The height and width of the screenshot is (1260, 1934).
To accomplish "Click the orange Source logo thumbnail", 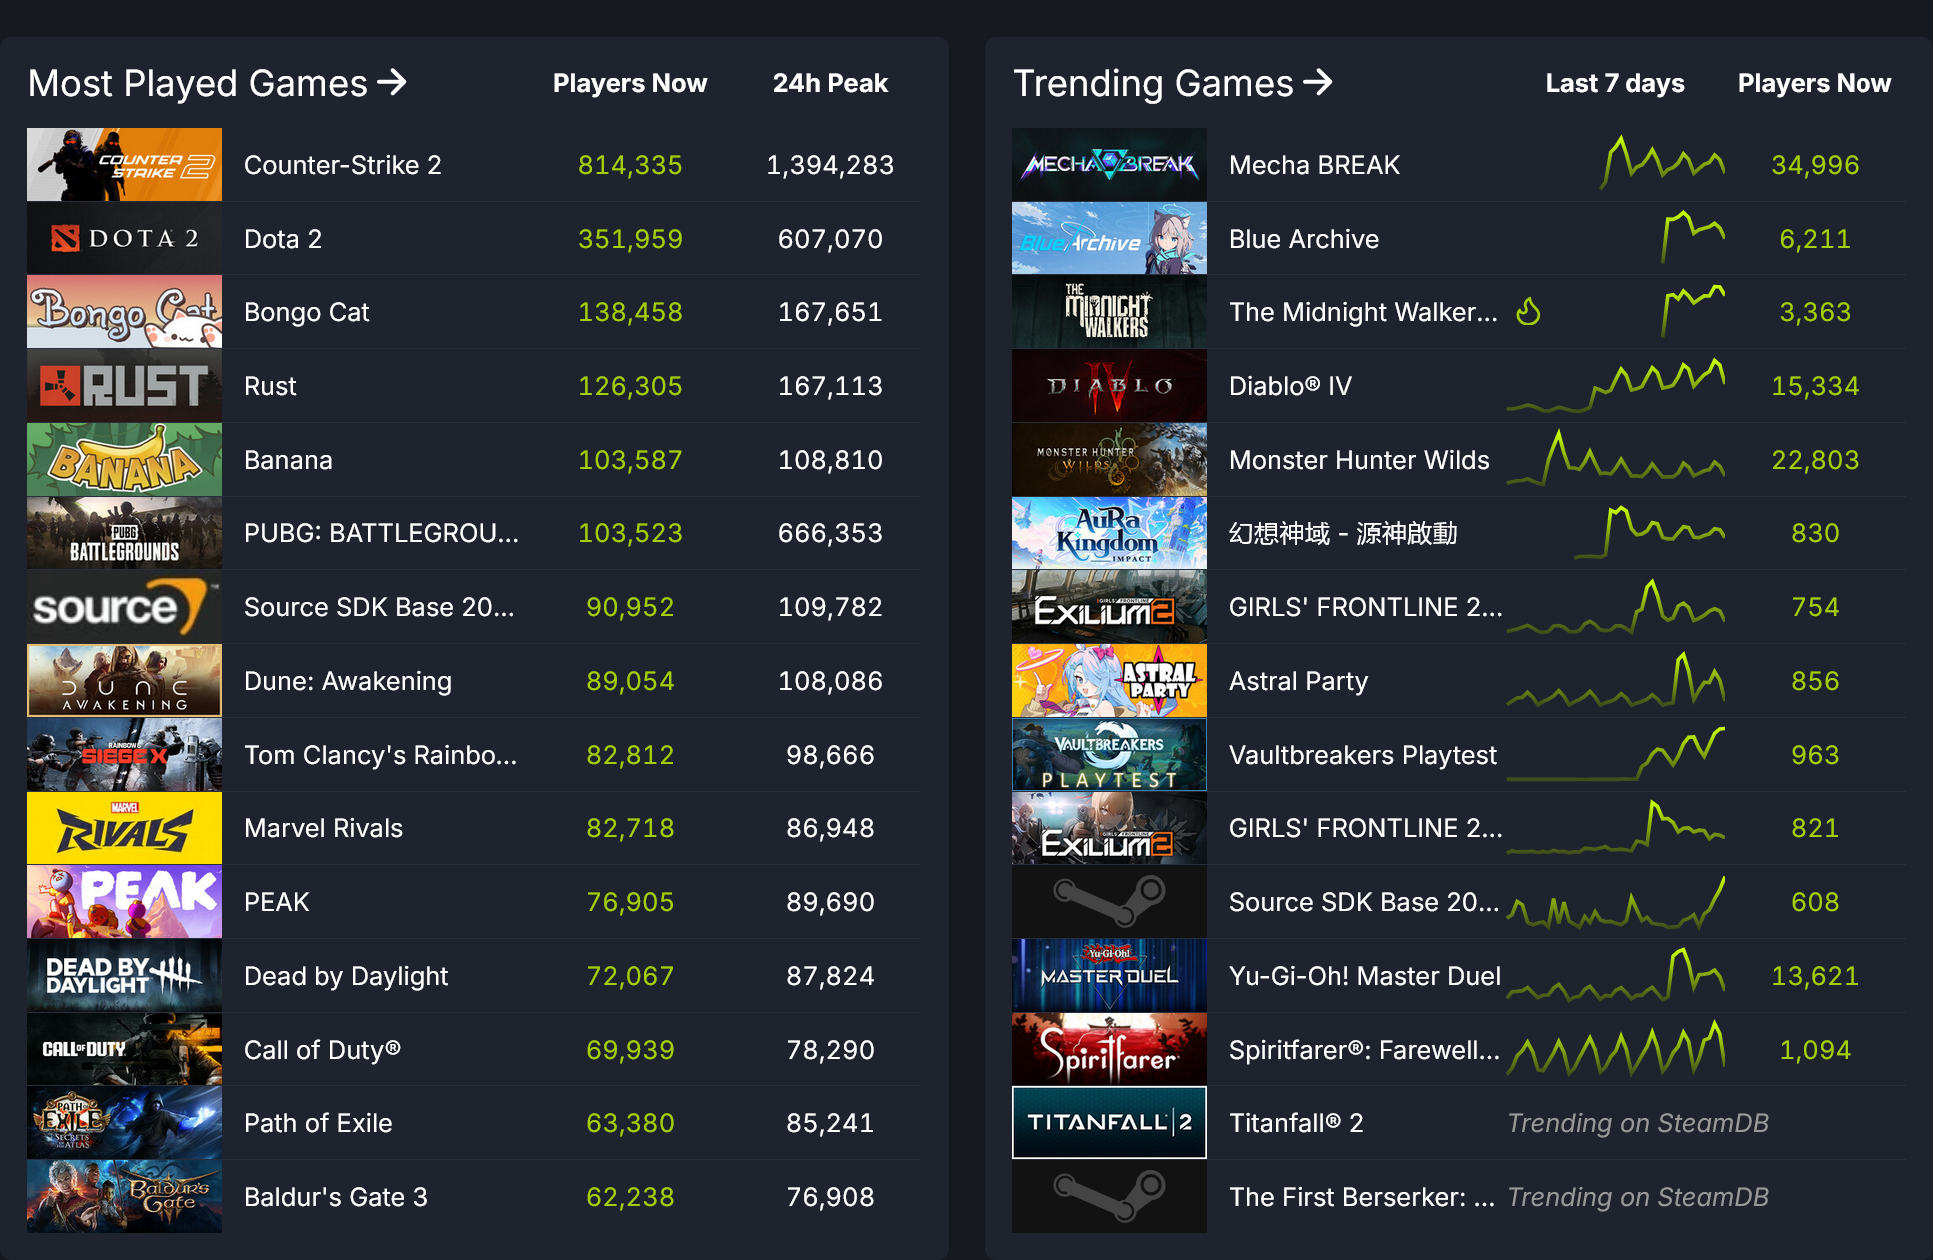I will click(x=124, y=607).
